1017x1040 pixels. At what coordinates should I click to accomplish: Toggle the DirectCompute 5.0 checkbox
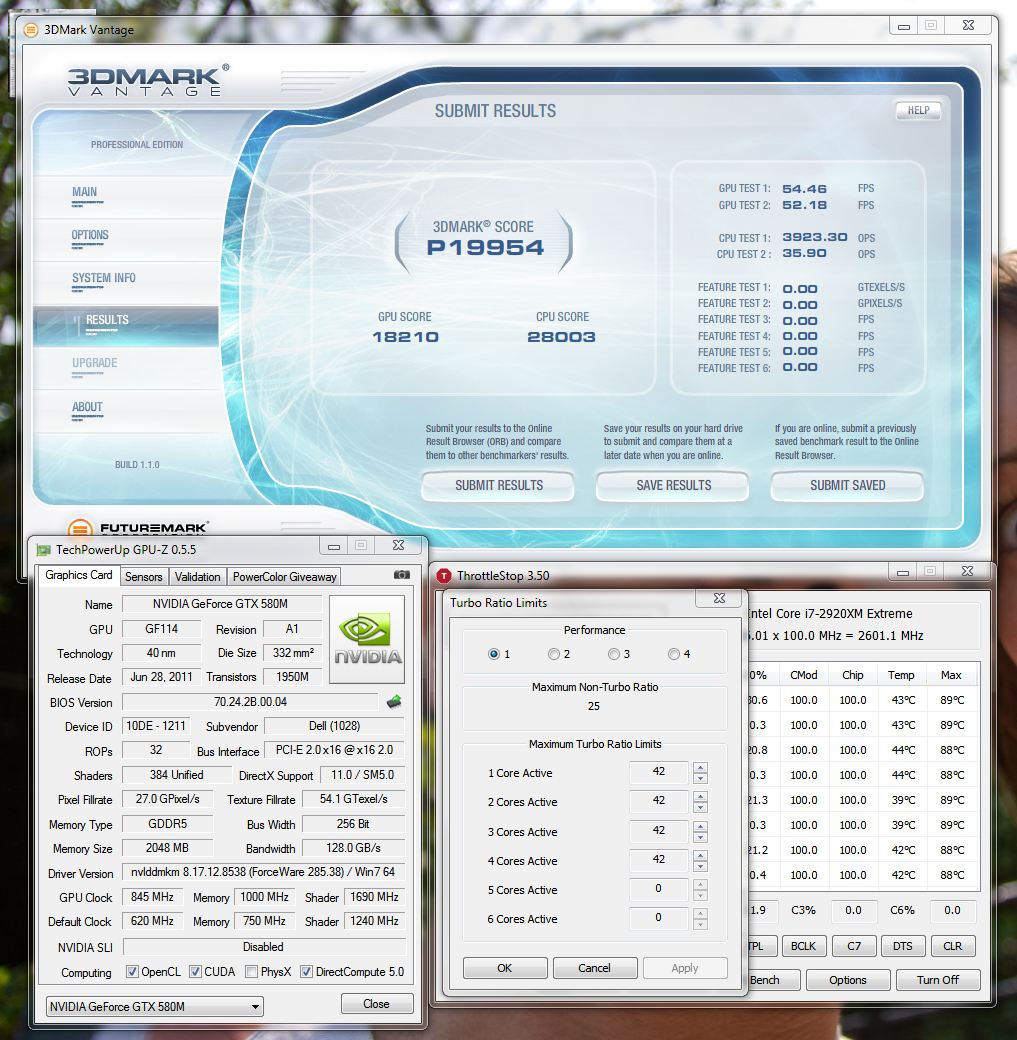(306, 972)
